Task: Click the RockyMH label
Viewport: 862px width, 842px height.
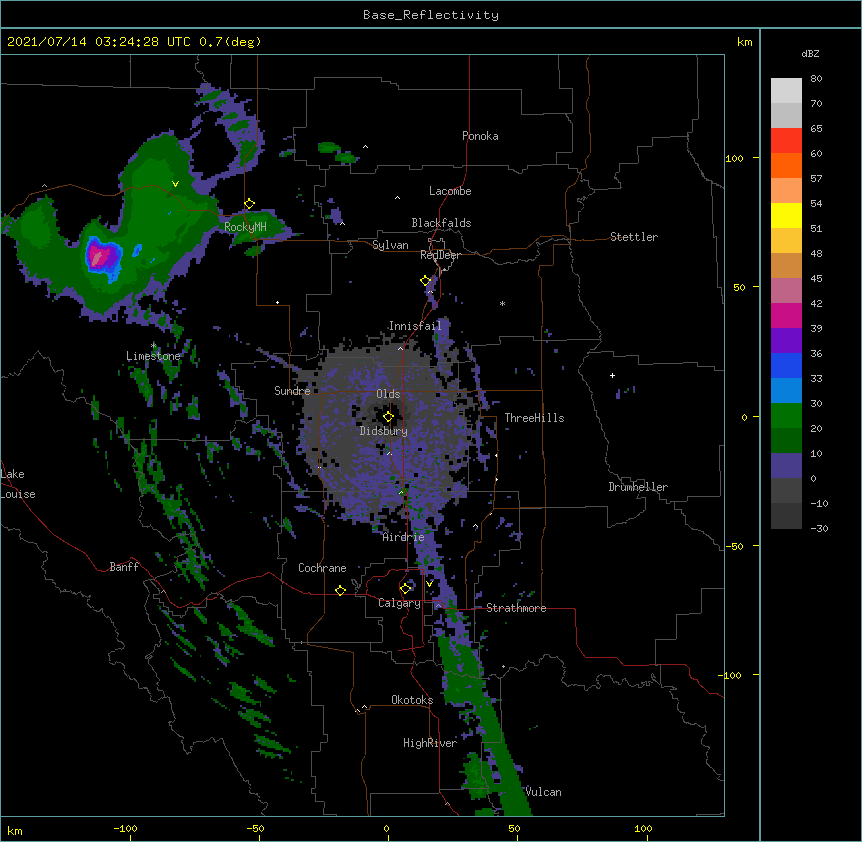Action: pos(245,226)
